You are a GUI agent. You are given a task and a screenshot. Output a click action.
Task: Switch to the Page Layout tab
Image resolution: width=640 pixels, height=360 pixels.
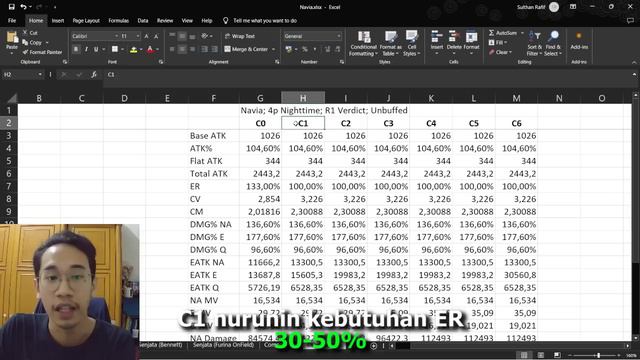pos(86,20)
